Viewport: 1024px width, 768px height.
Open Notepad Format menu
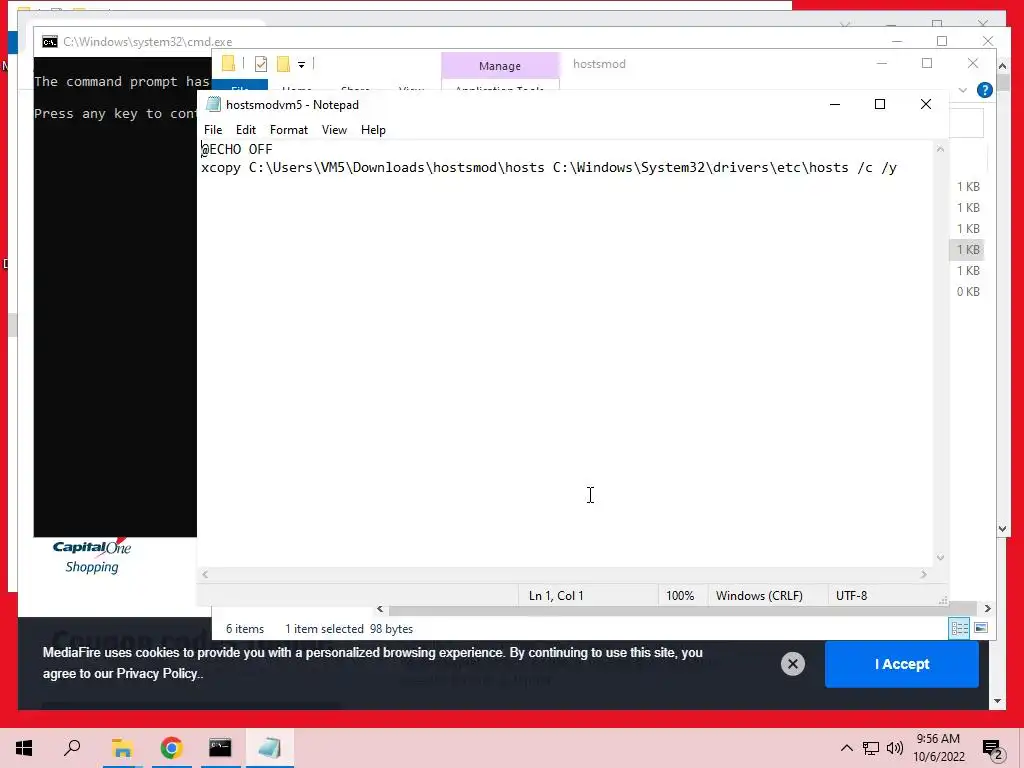[x=289, y=129]
